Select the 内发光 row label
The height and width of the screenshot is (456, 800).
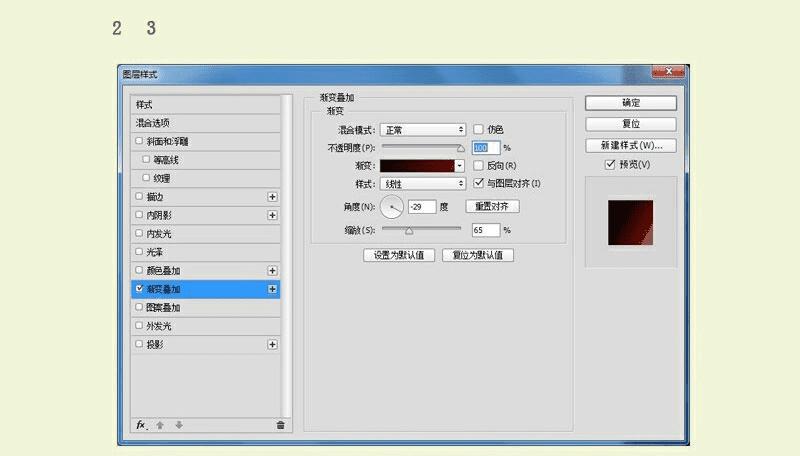click(159, 234)
